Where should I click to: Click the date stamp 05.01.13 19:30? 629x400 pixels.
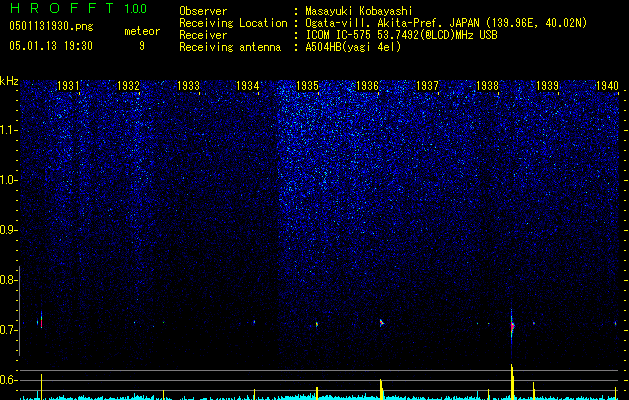pyautogui.click(x=51, y=46)
